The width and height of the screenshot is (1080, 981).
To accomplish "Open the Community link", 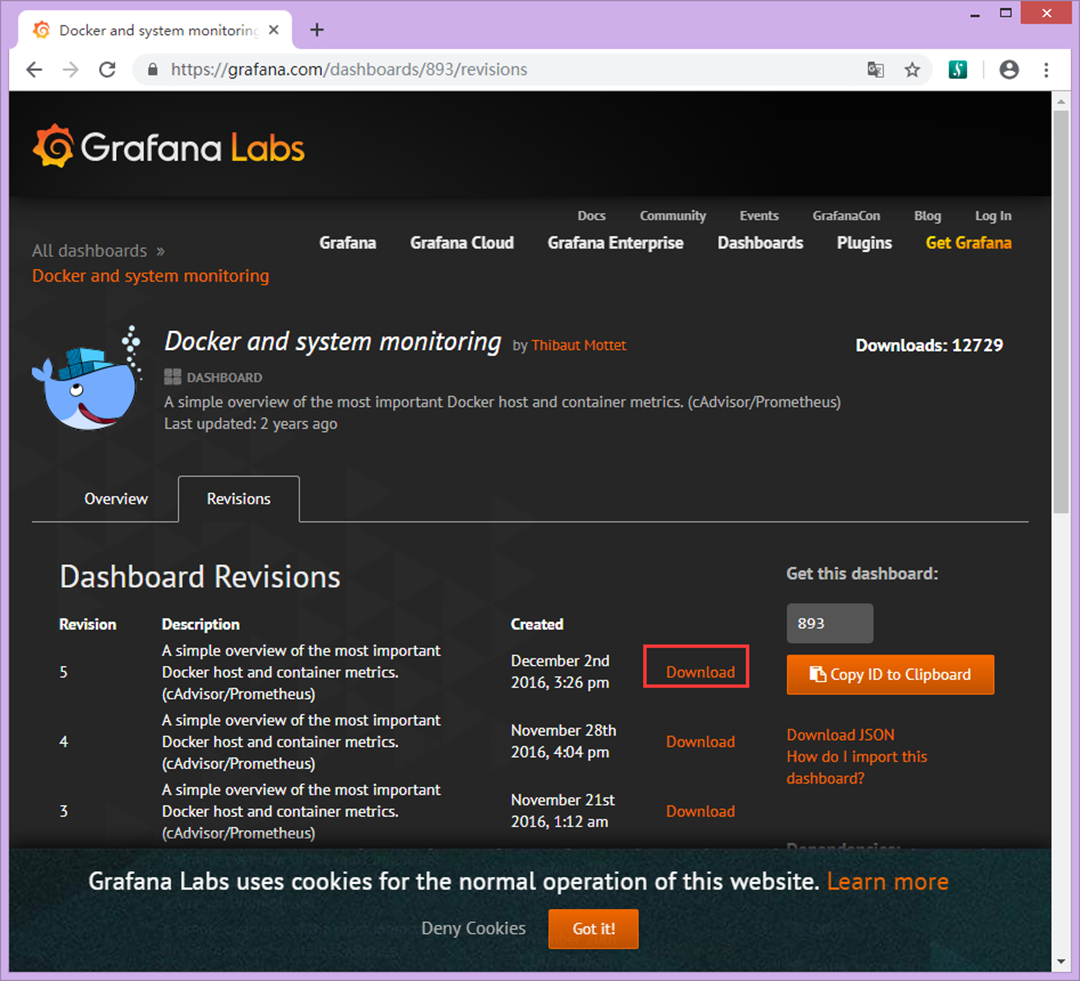I will click(x=672, y=216).
